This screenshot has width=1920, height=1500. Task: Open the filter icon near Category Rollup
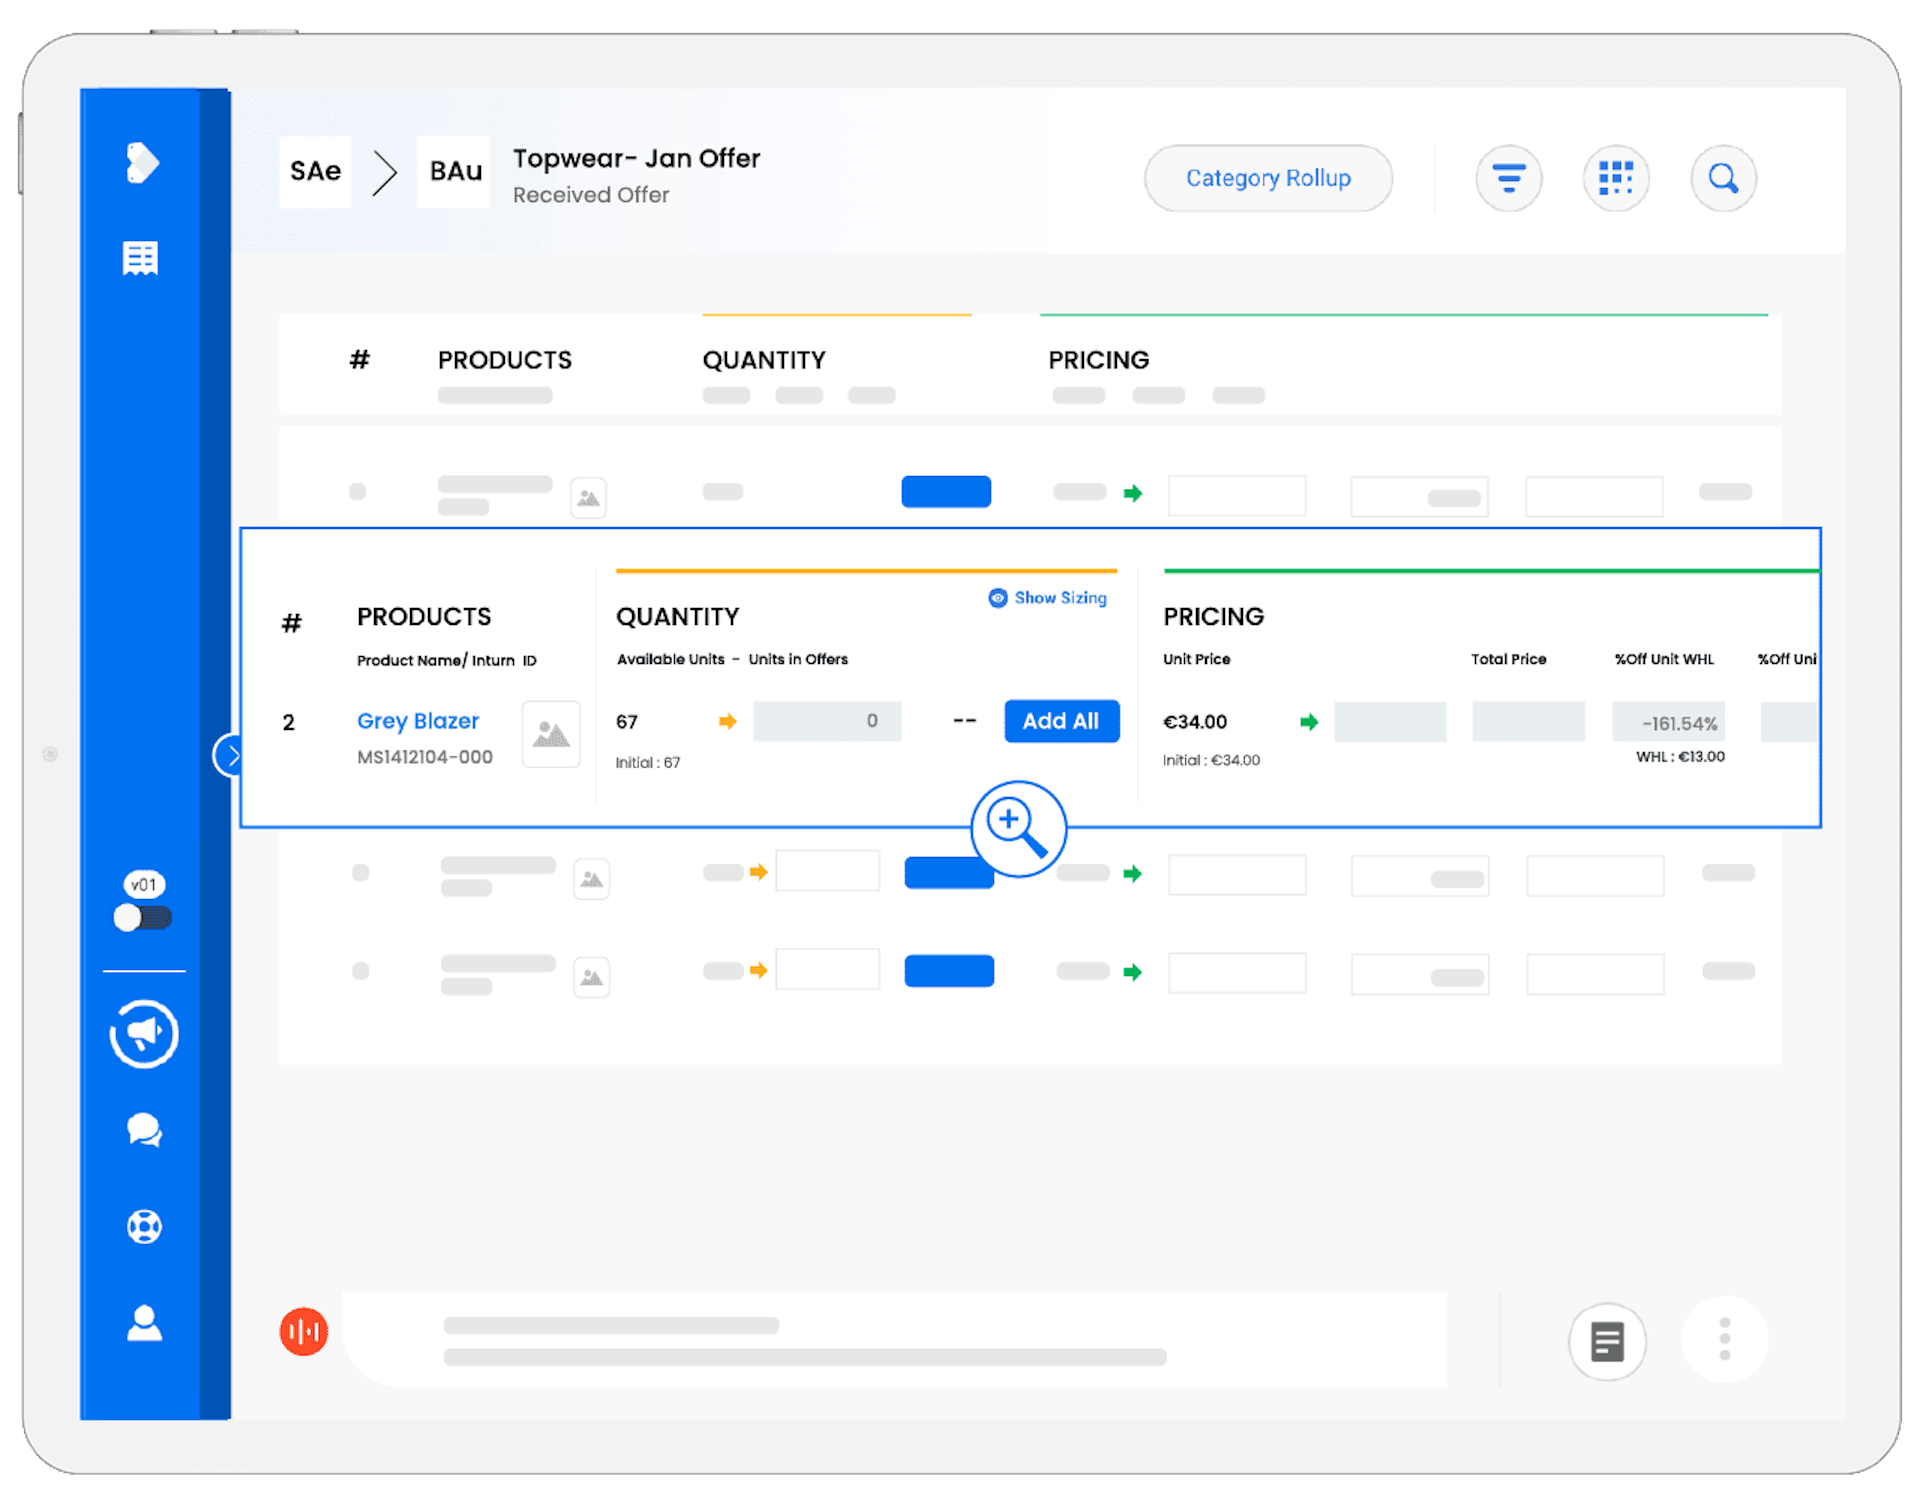click(x=1509, y=178)
